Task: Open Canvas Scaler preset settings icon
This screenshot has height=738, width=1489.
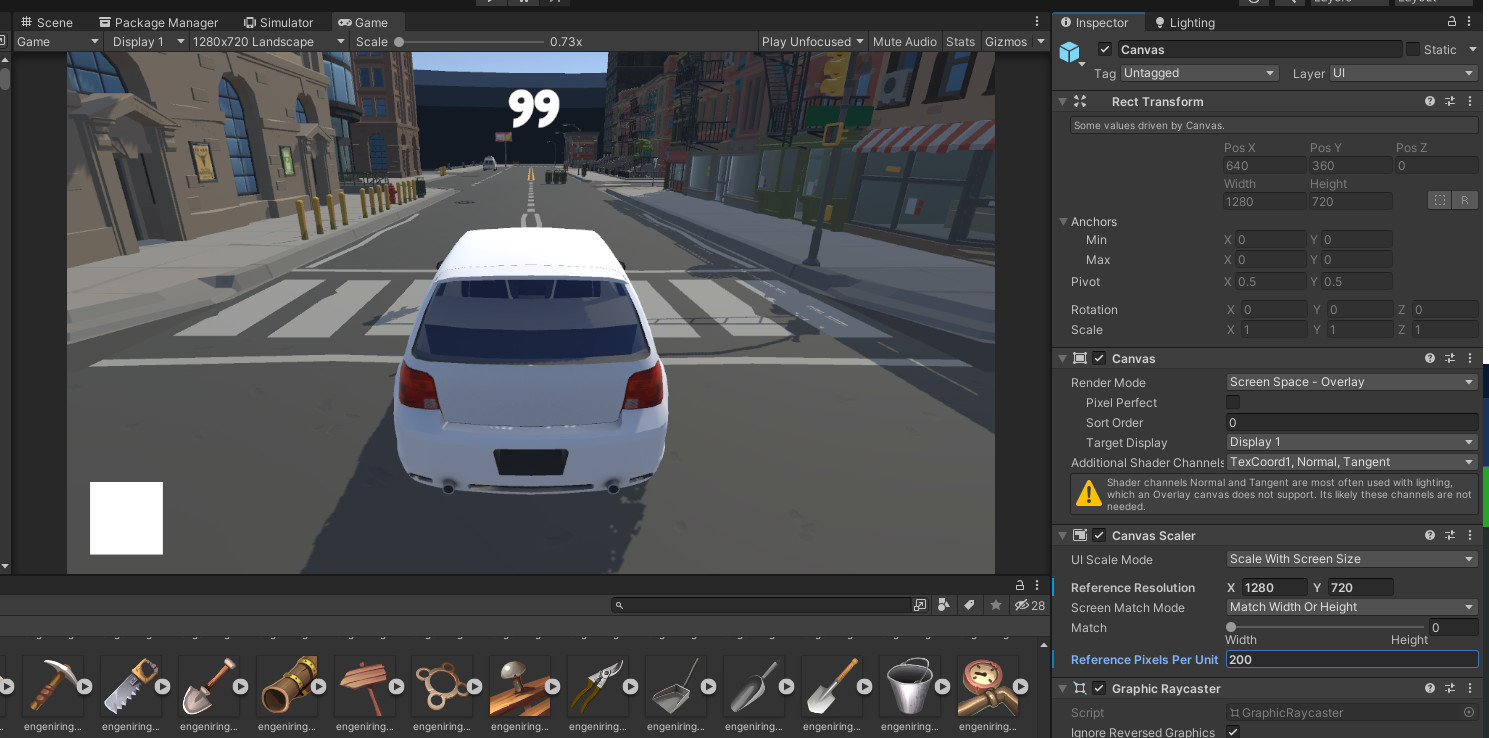Action: click(1450, 535)
